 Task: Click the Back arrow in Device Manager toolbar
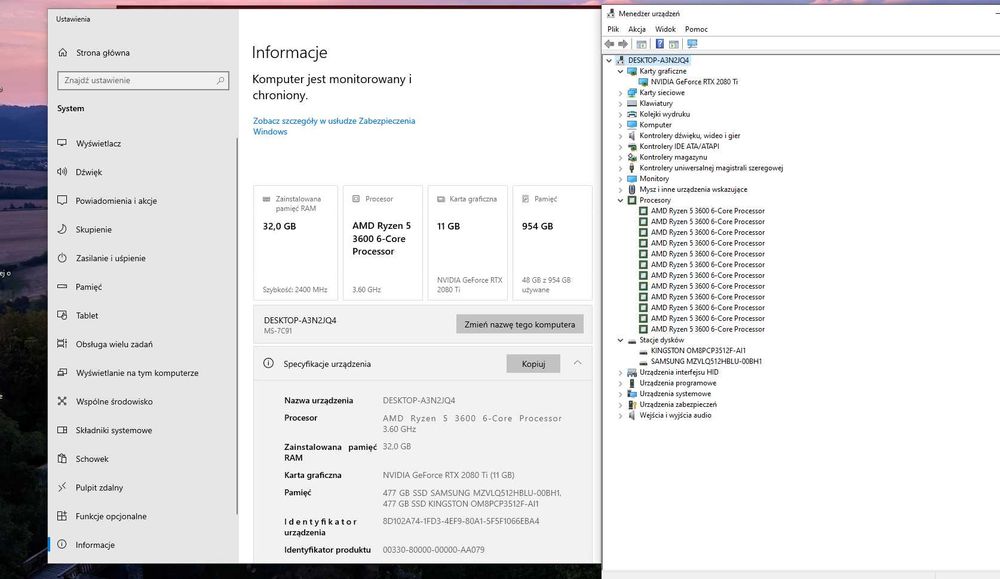pyautogui.click(x=609, y=44)
